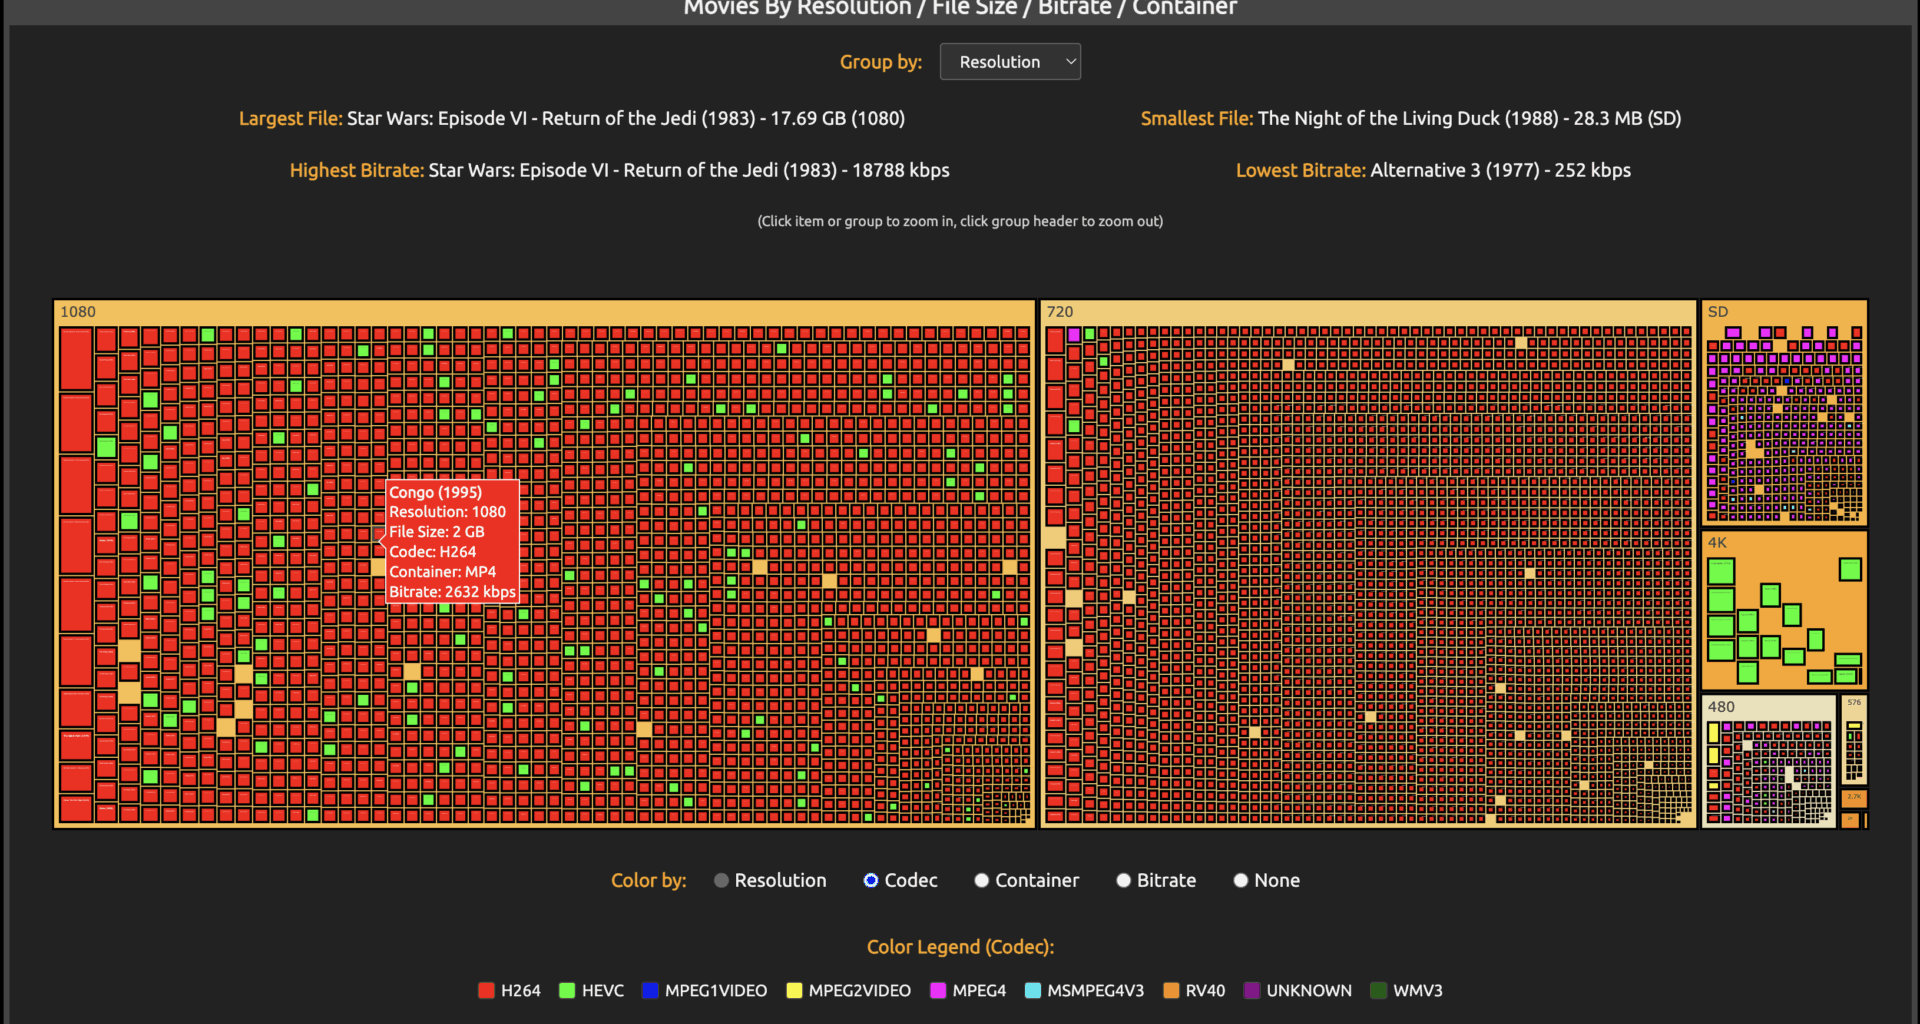
Task: Click the HEVC legend swatch
Action: pyautogui.click(x=566, y=990)
